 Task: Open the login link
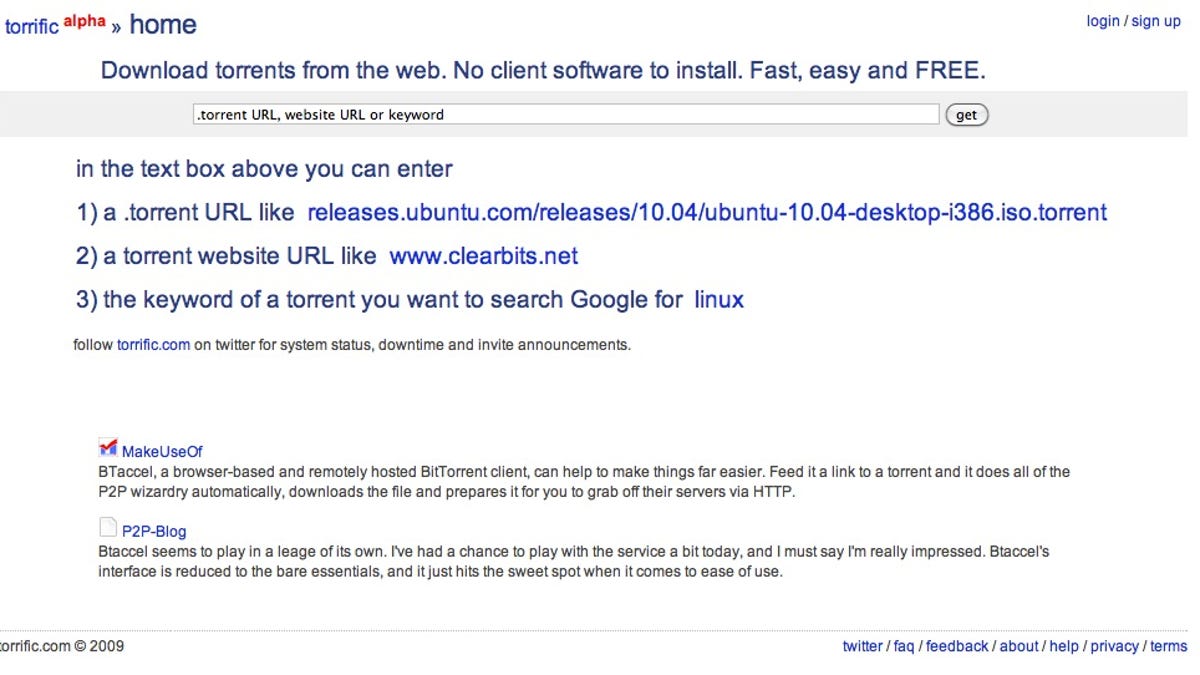pos(1103,21)
